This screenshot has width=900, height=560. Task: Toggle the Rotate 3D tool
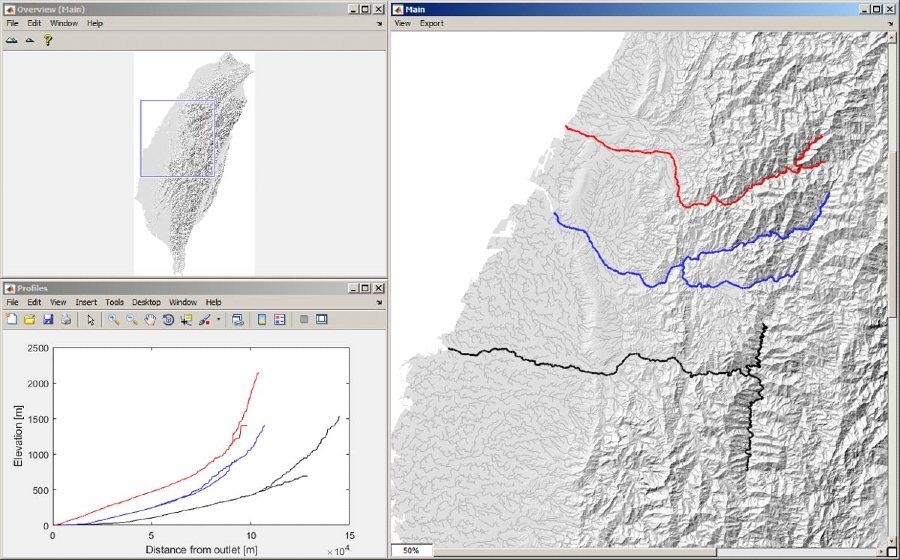click(168, 320)
